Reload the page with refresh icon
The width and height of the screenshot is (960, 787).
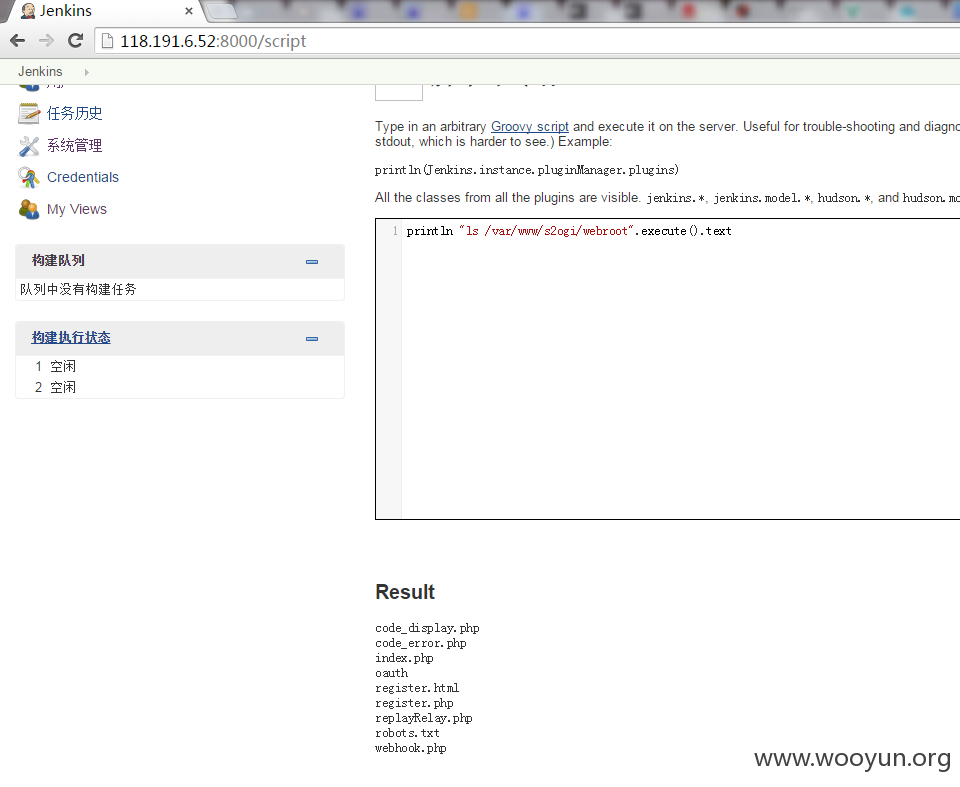click(x=75, y=41)
